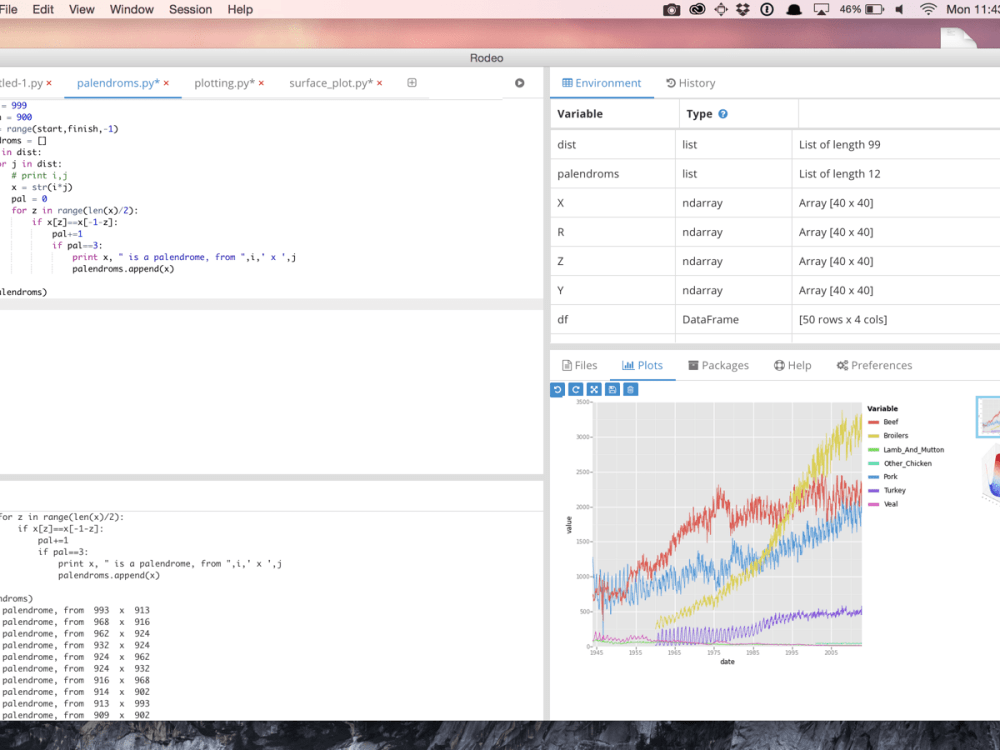Navigate to the next plot
The image size is (1000, 750).
click(575, 389)
